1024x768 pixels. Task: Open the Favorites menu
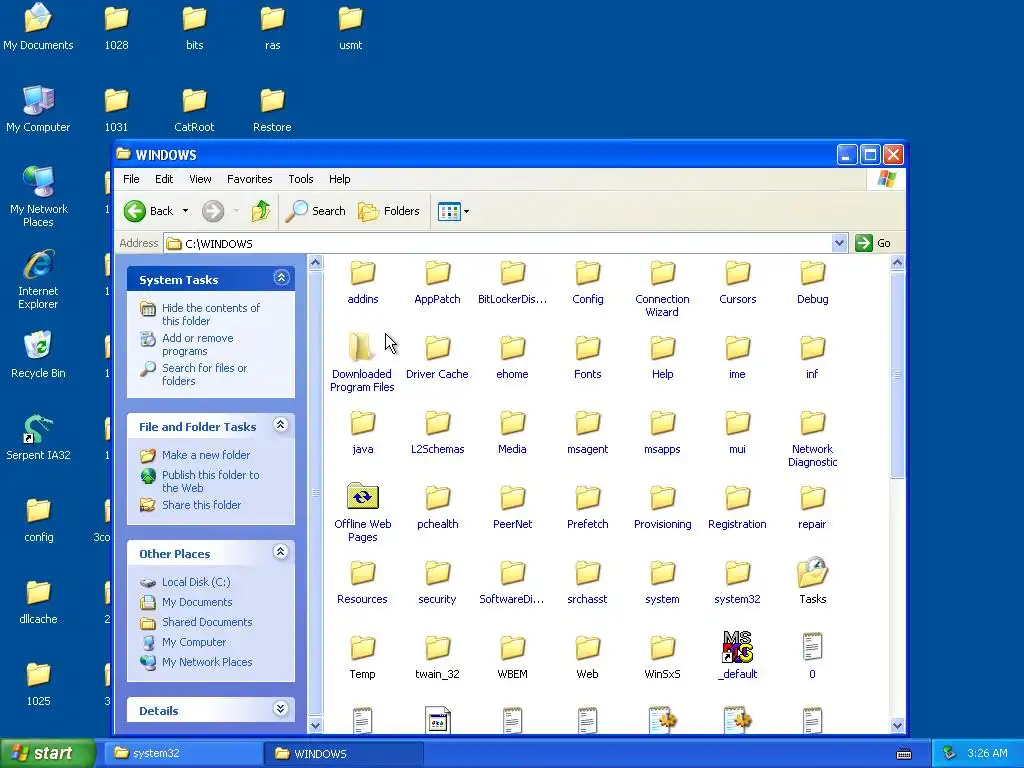(x=249, y=179)
